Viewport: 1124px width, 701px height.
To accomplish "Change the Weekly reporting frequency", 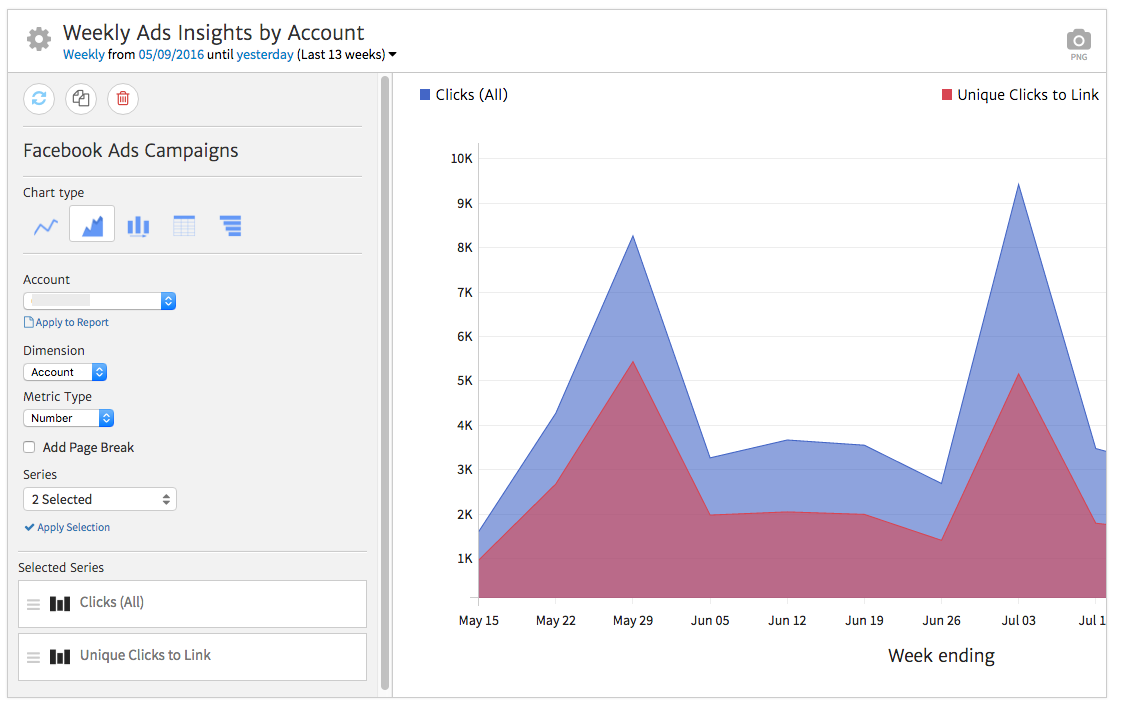I will point(83,54).
